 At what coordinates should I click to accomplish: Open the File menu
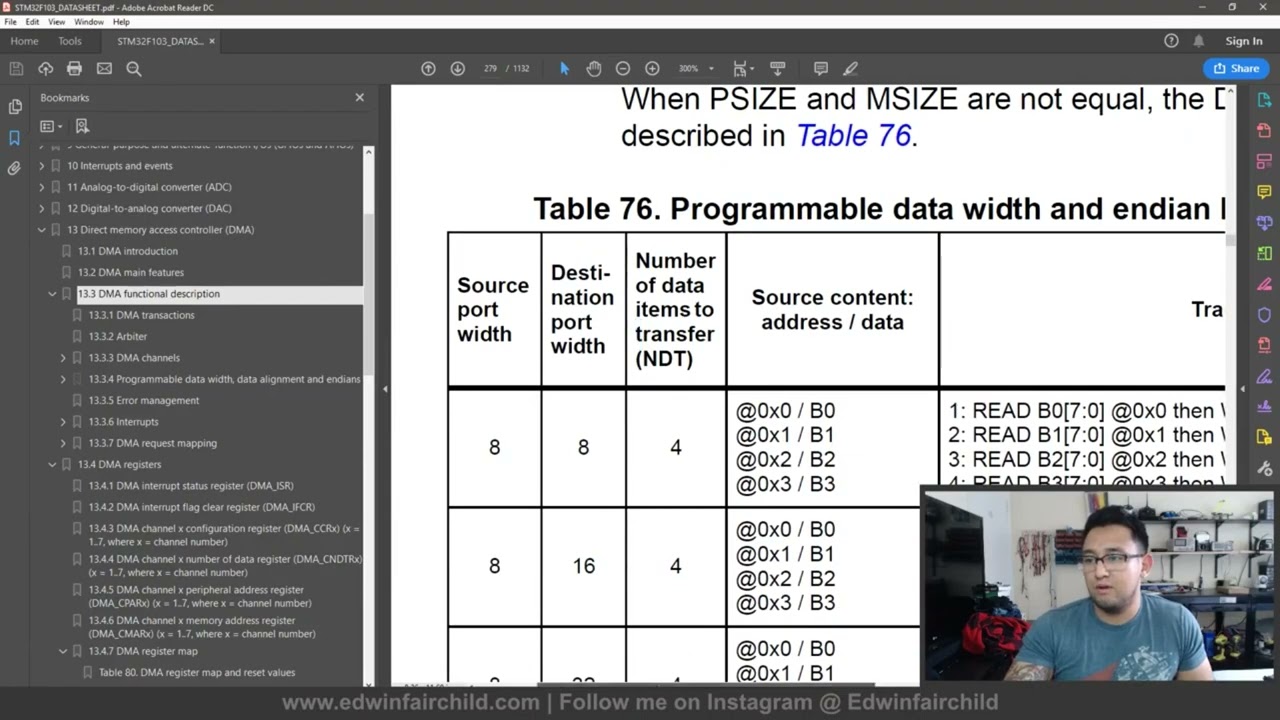point(10,22)
